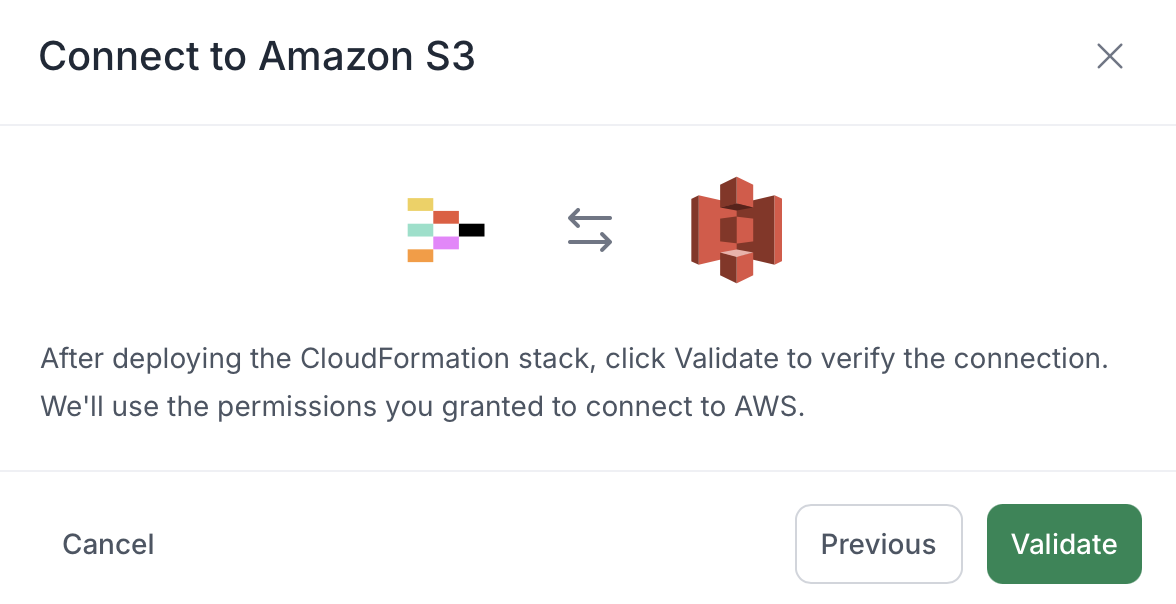
Task: Close the Connect to Amazon S3 dialog
Action: pyautogui.click(x=1109, y=56)
